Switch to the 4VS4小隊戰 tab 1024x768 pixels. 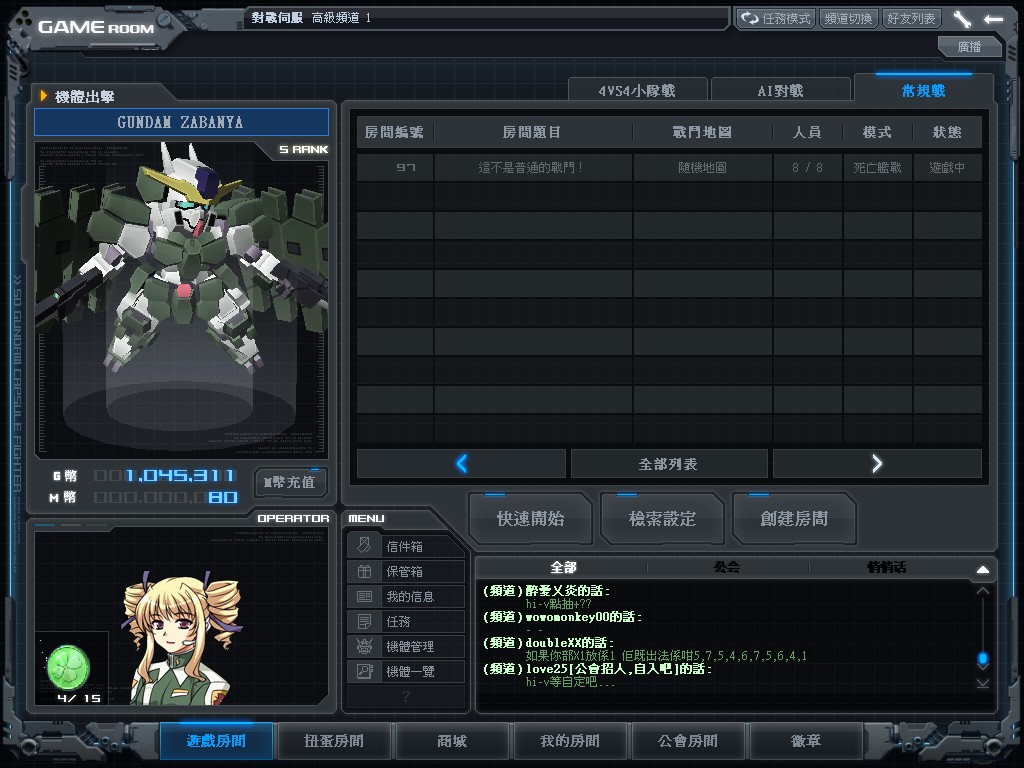pyautogui.click(x=637, y=90)
